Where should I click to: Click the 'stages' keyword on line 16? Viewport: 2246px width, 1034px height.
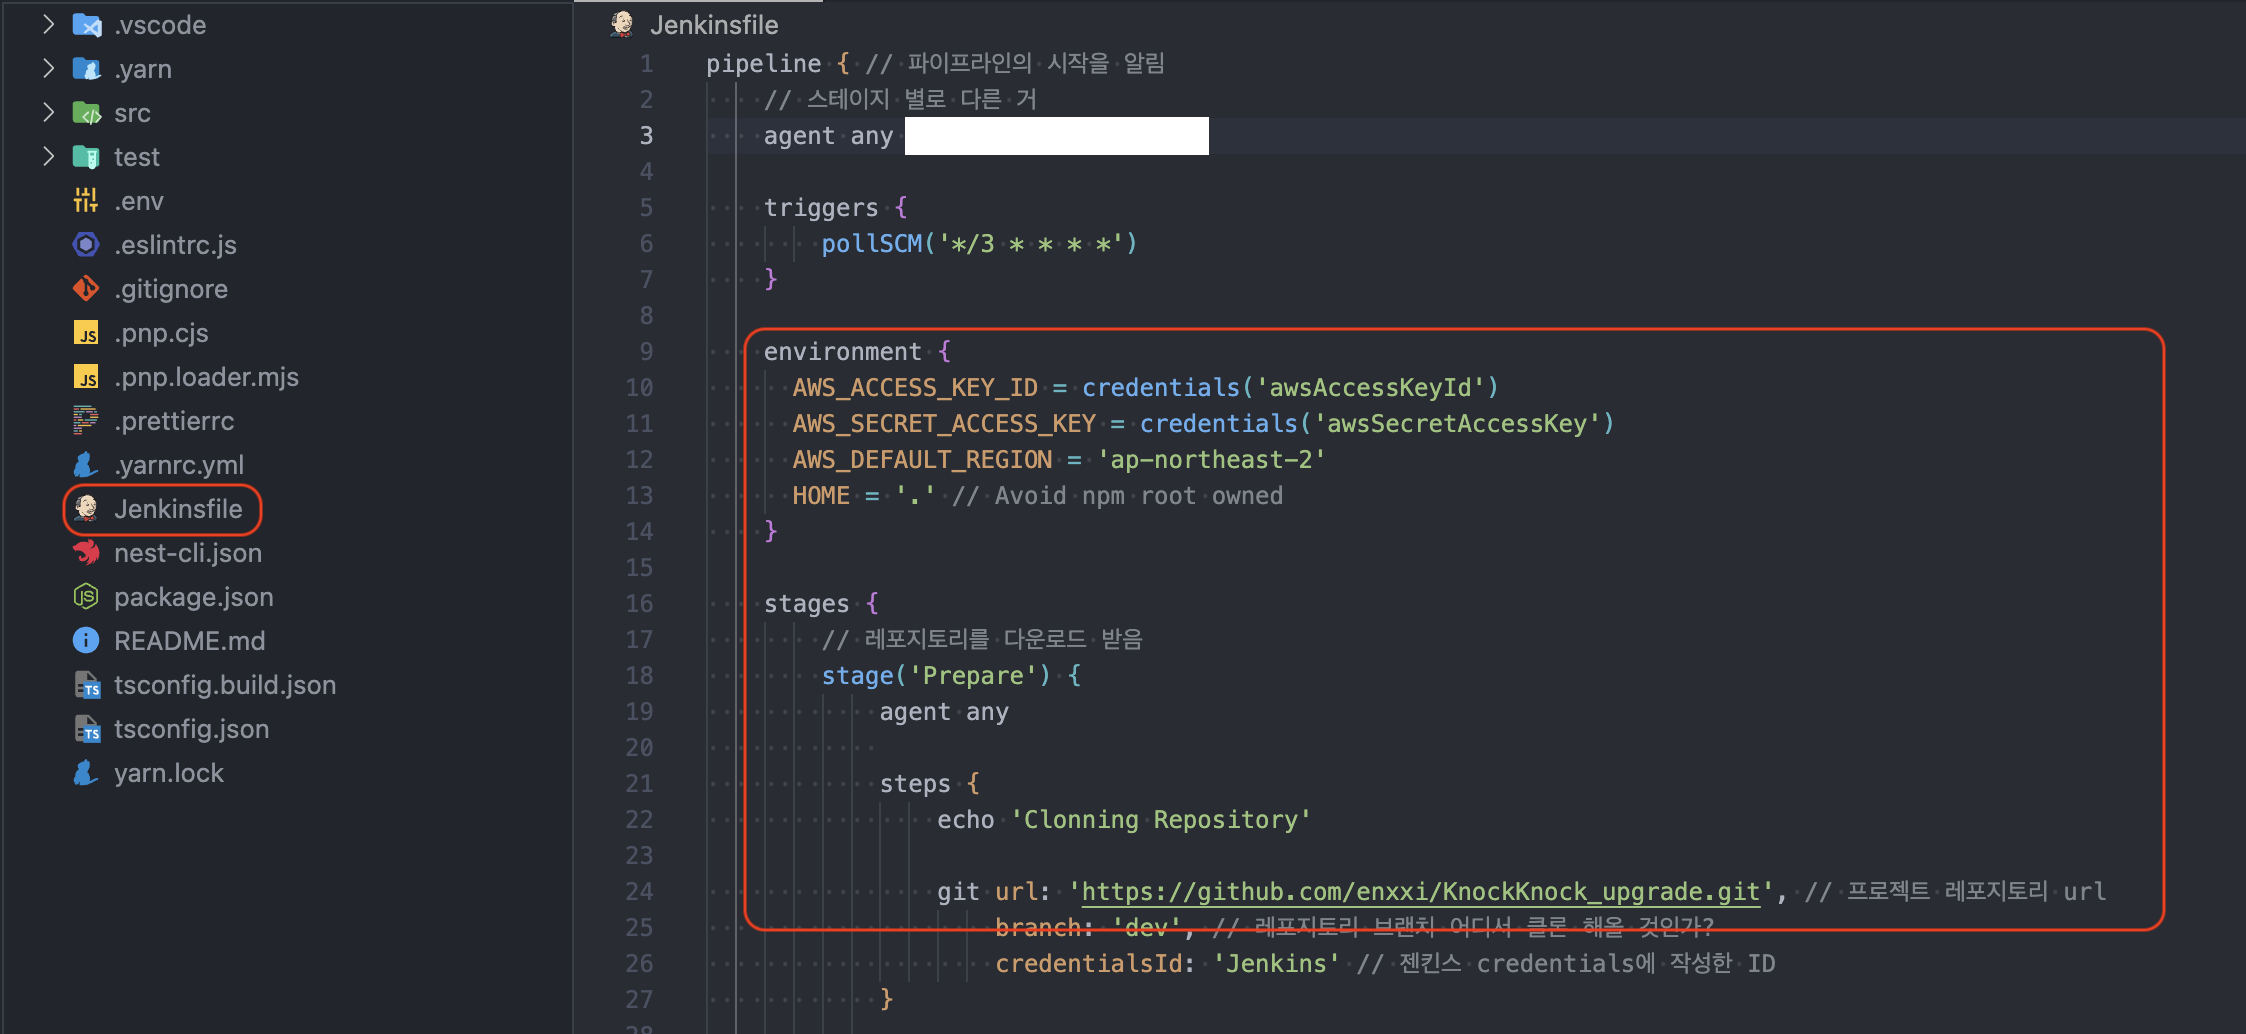(x=806, y=603)
